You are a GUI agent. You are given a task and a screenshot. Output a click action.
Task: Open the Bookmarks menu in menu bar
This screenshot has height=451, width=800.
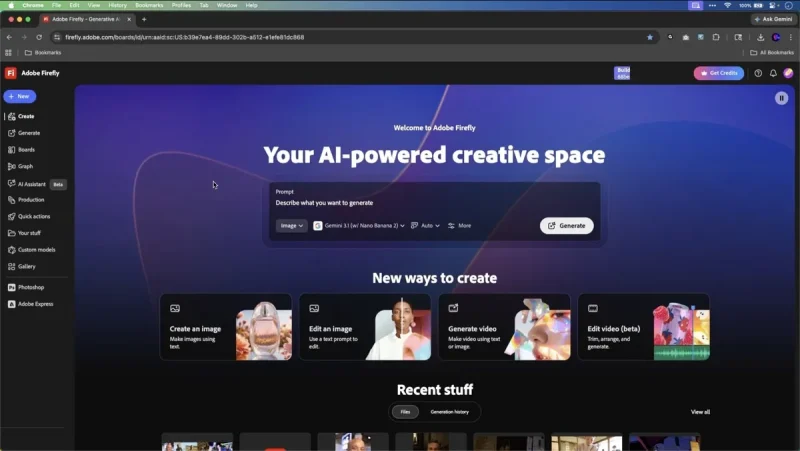pyautogui.click(x=149, y=5)
